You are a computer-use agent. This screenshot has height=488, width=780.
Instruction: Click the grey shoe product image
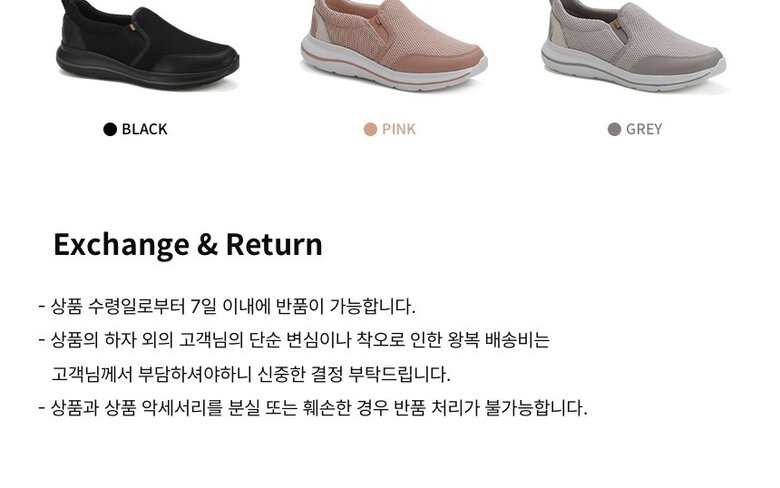pos(633,46)
